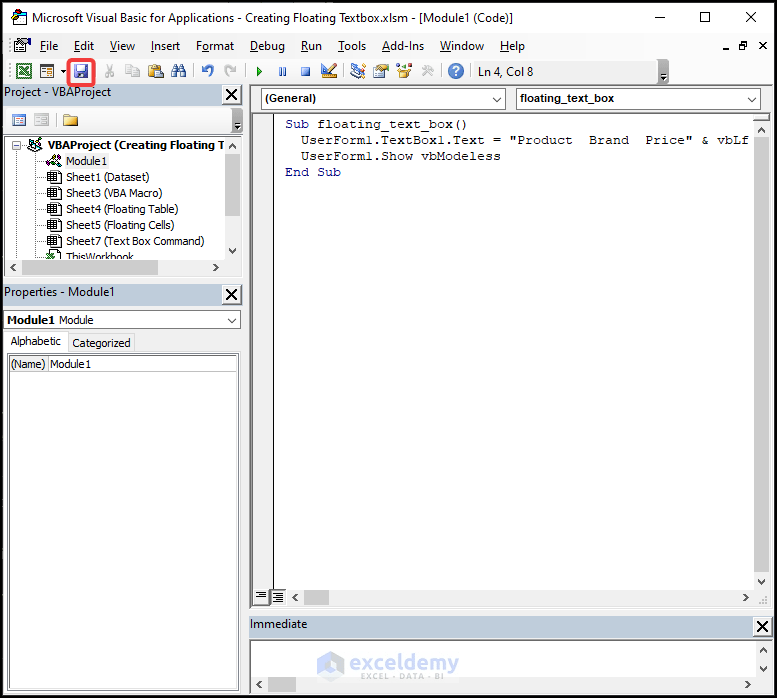777x698 pixels.
Task: Select Sheet4 (Floating Table) tree item
Action: [x=121, y=209]
